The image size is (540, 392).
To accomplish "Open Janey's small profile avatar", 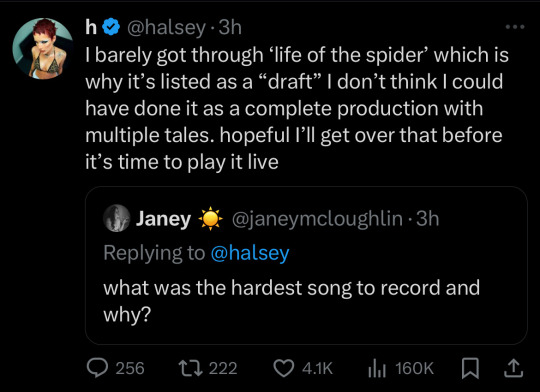I will pyautogui.click(x=117, y=218).
